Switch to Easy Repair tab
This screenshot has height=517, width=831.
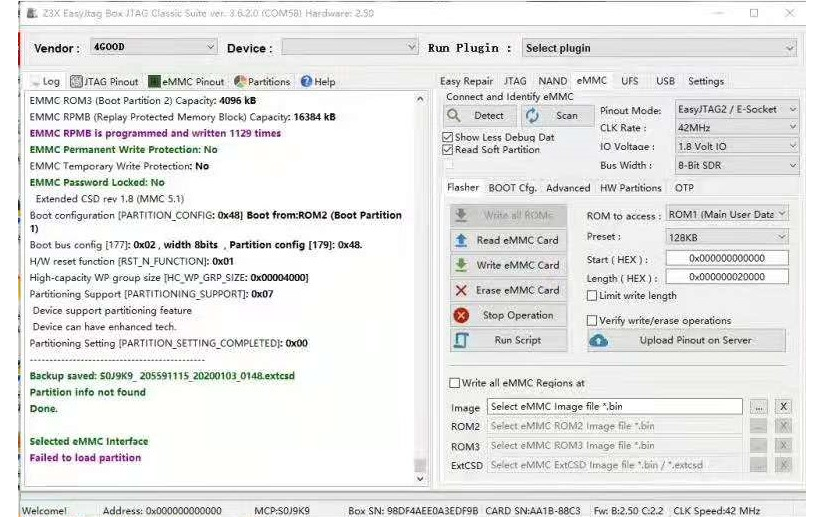coord(466,81)
